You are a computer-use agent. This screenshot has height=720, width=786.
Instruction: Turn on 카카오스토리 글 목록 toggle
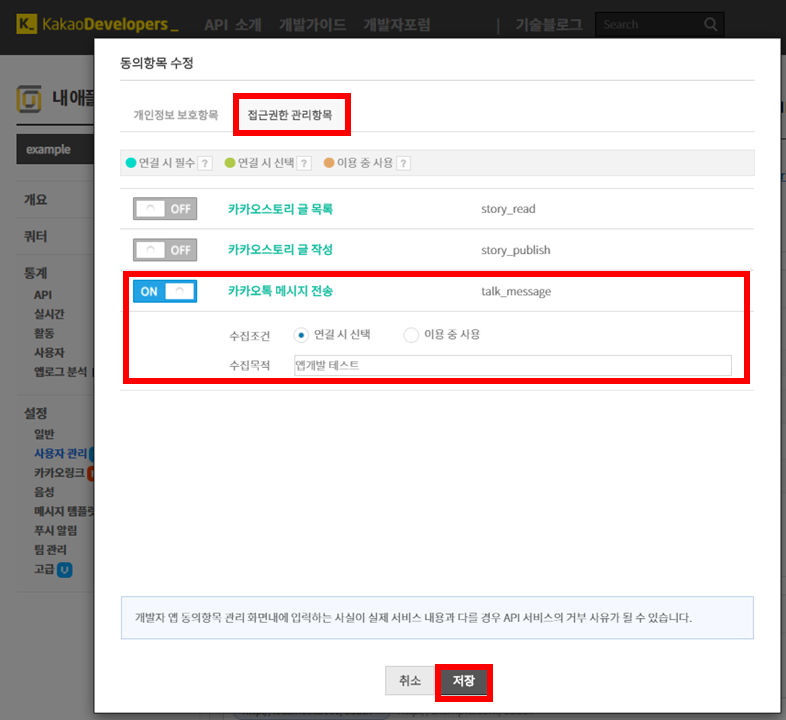(165, 209)
